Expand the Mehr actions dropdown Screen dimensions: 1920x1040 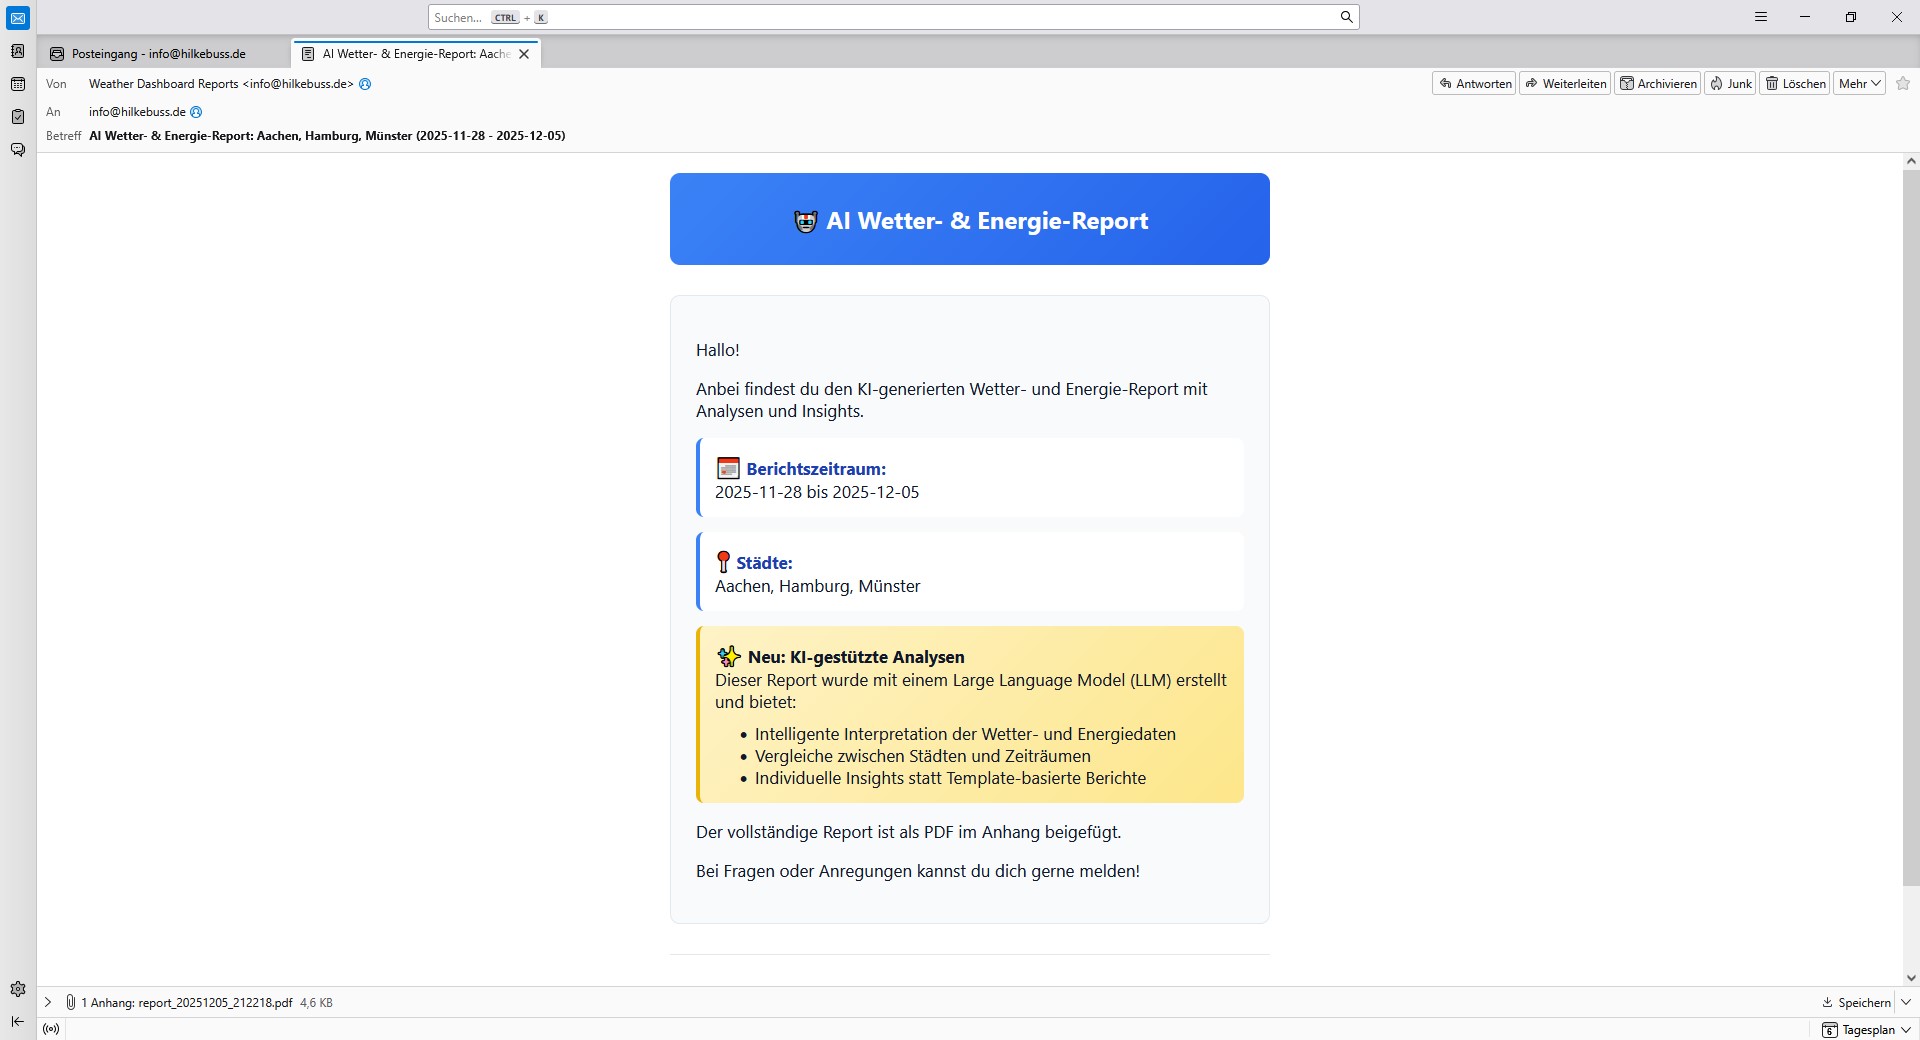pyautogui.click(x=1859, y=84)
